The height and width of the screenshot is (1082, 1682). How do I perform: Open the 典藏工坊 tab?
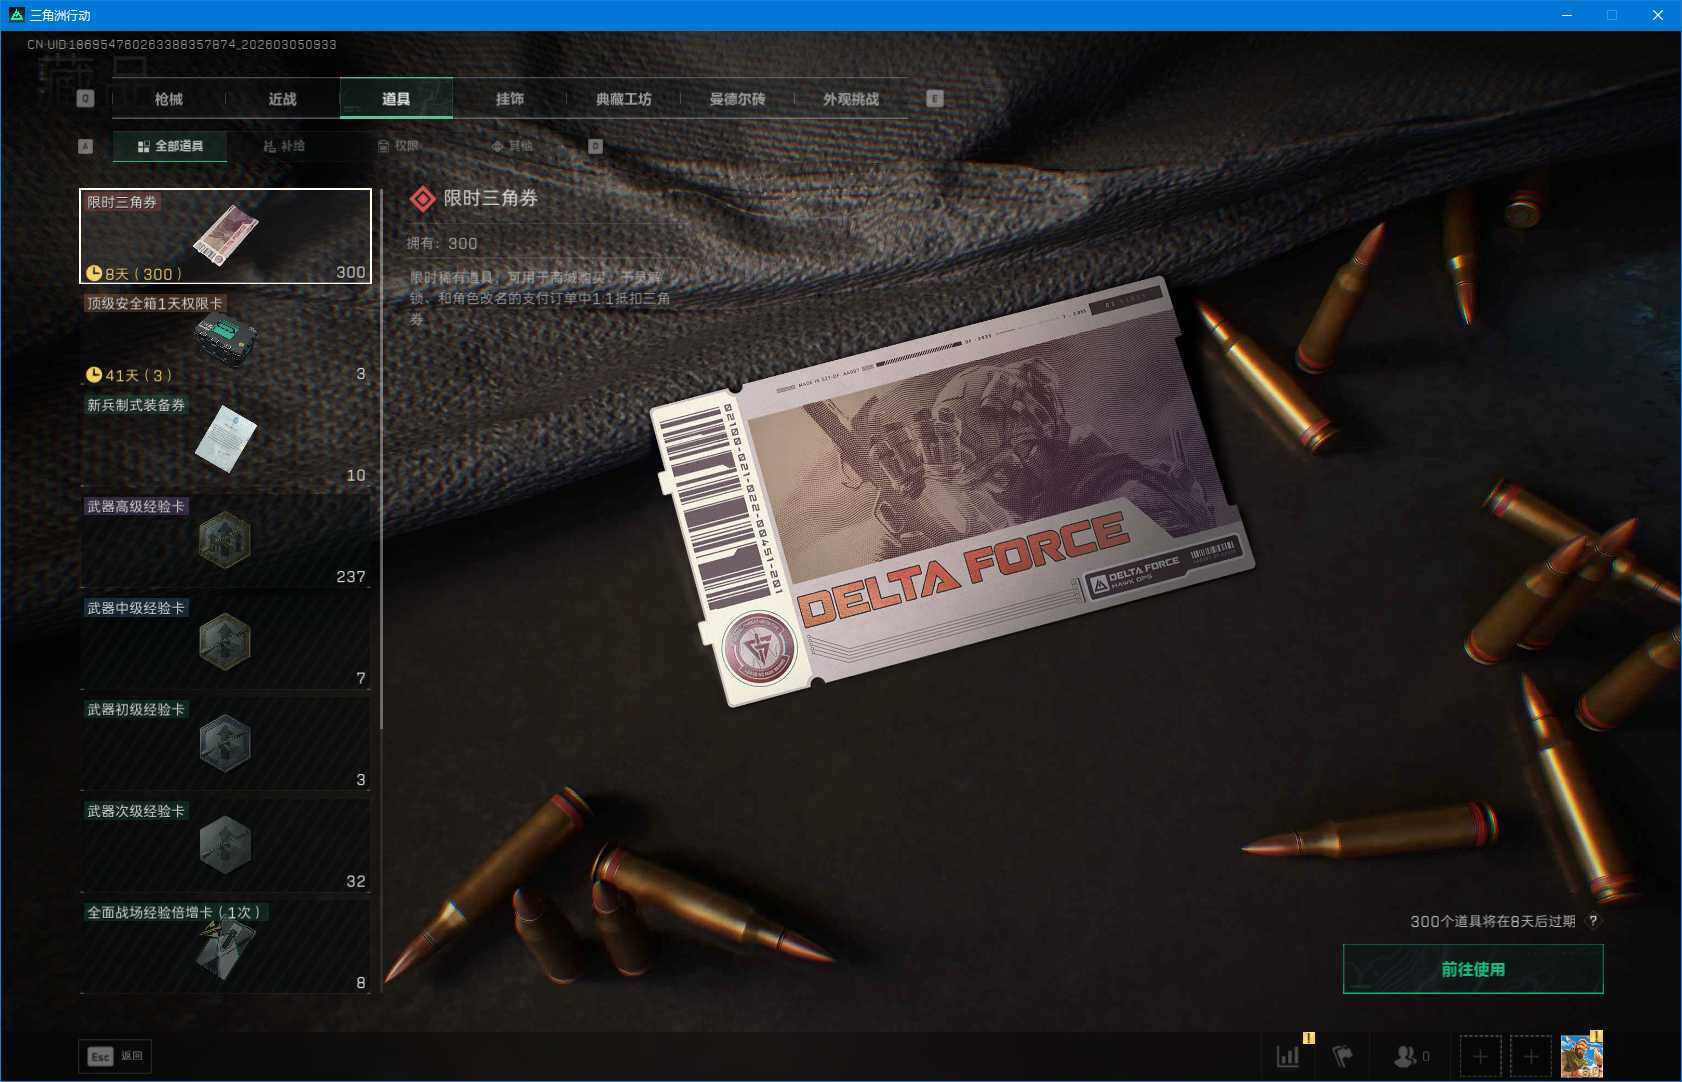[x=623, y=99]
